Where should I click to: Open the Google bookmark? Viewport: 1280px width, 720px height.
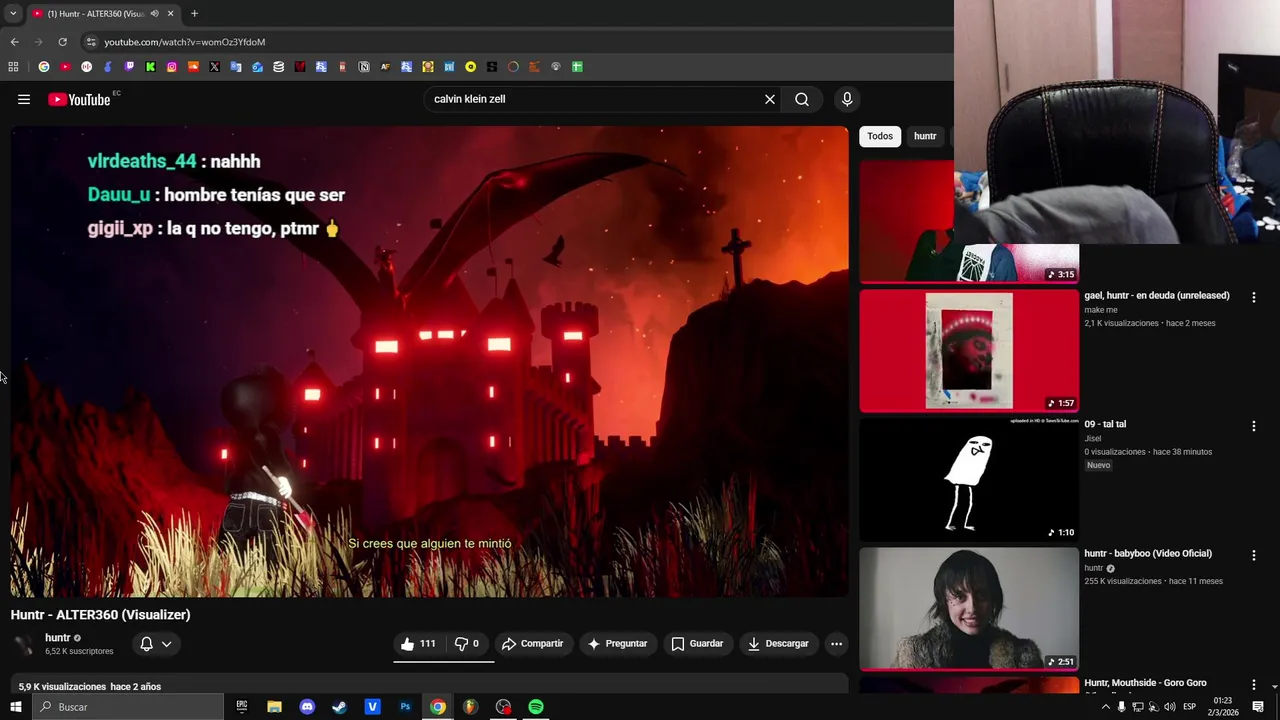click(x=44, y=67)
